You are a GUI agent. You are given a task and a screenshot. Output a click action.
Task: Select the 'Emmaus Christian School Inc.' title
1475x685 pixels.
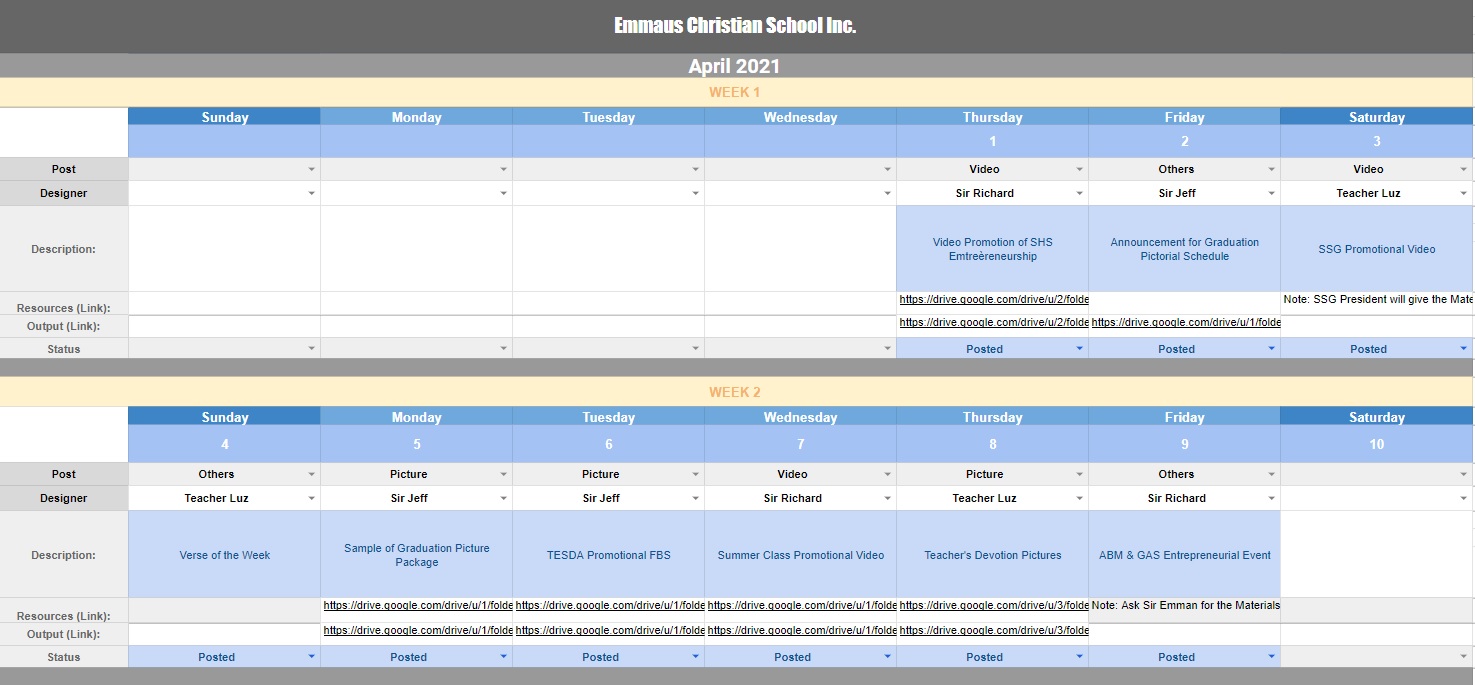[x=735, y=26]
